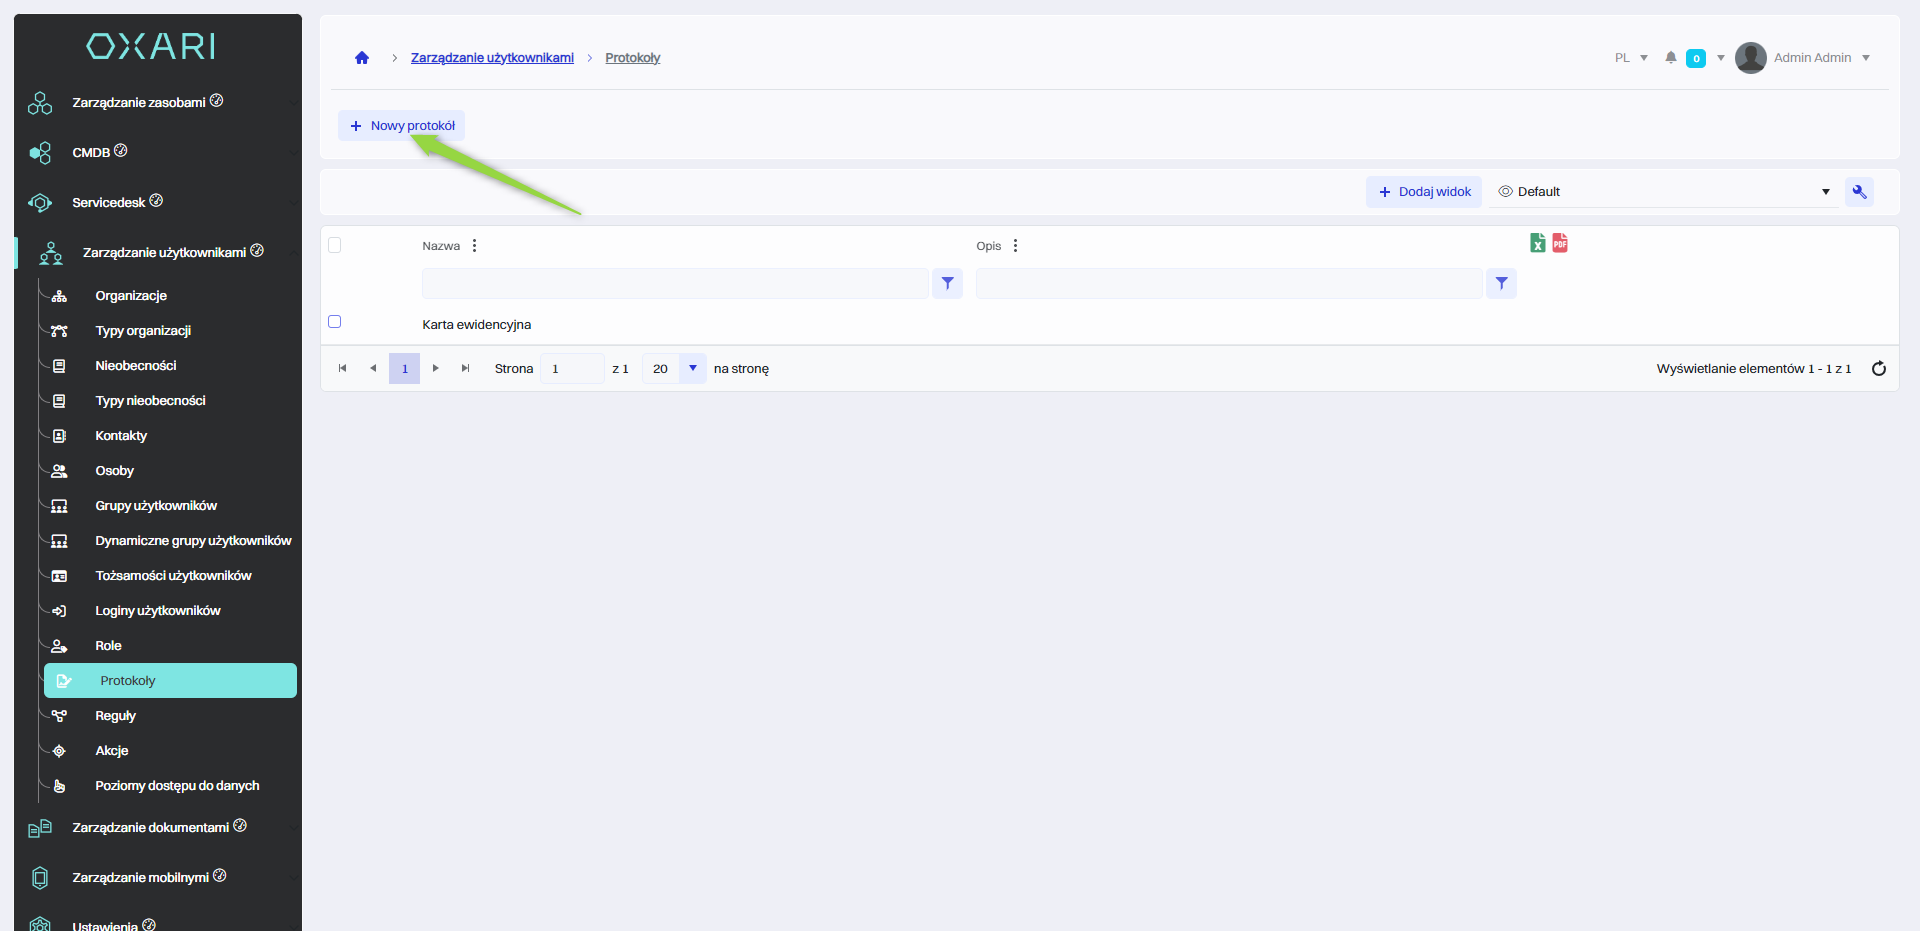Export table to Excel file
The width and height of the screenshot is (1920, 931).
tap(1538, 243)
